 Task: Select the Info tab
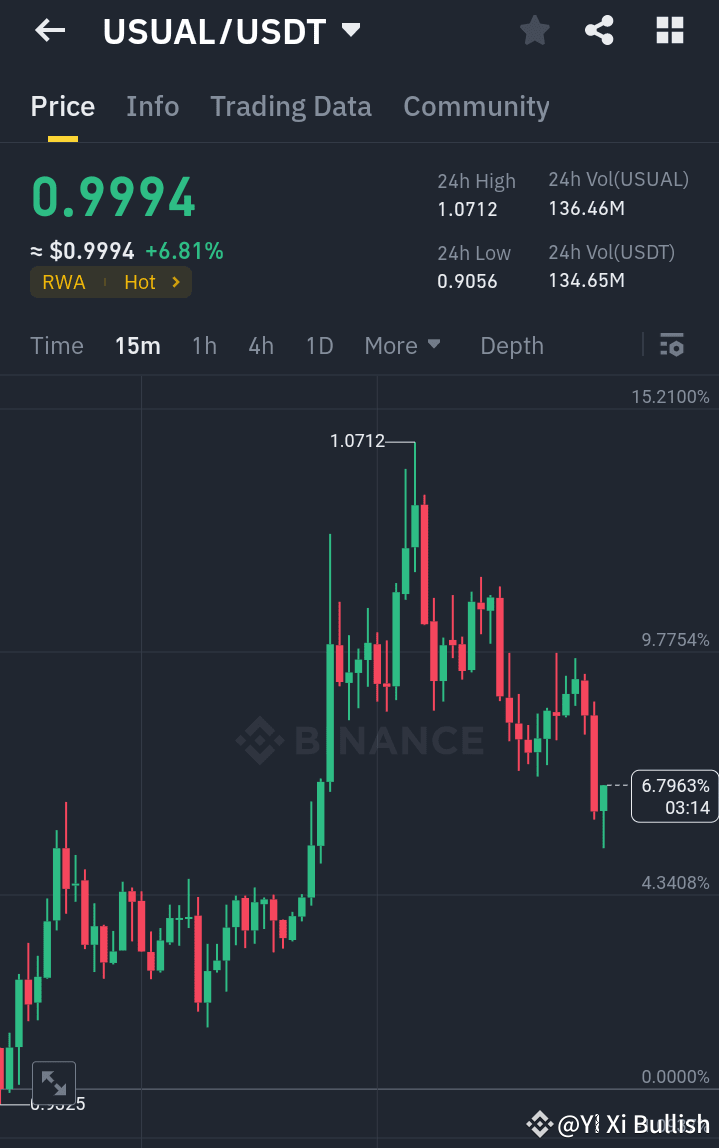coord(152,106)
